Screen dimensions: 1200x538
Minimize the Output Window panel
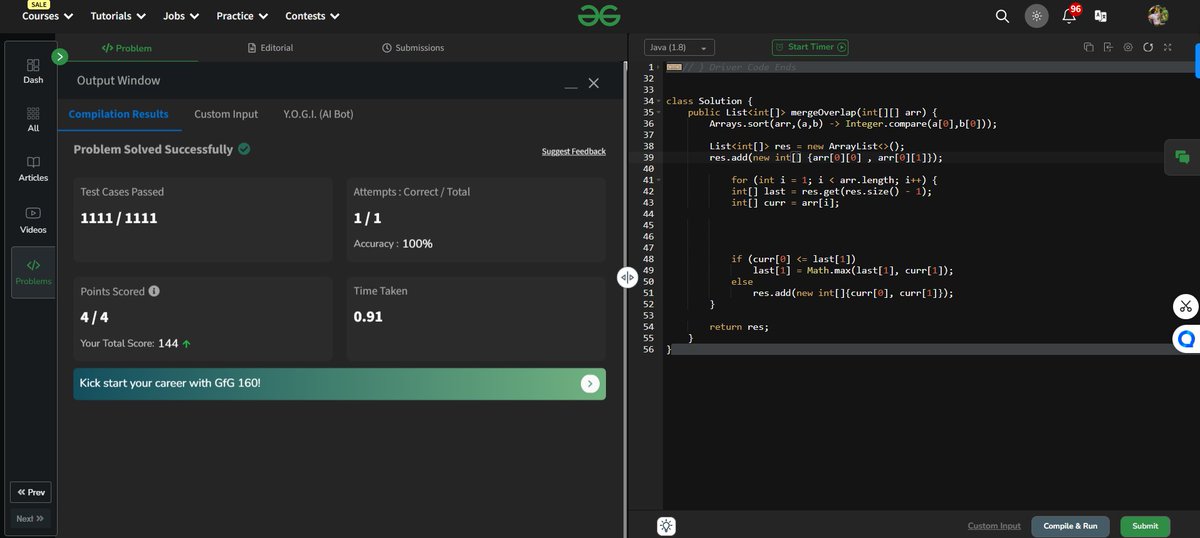571,86
